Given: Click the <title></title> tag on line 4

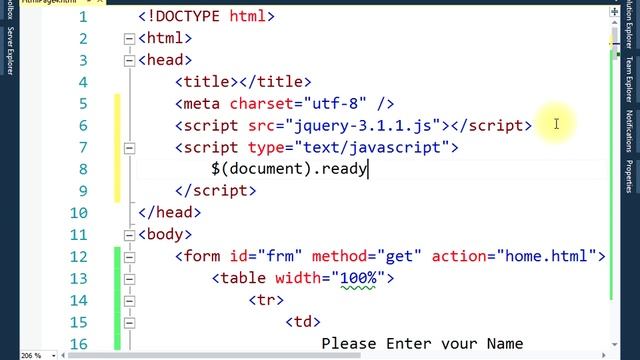Looking at the screenshot, I should pyautogui.click(x=243, y=82).
